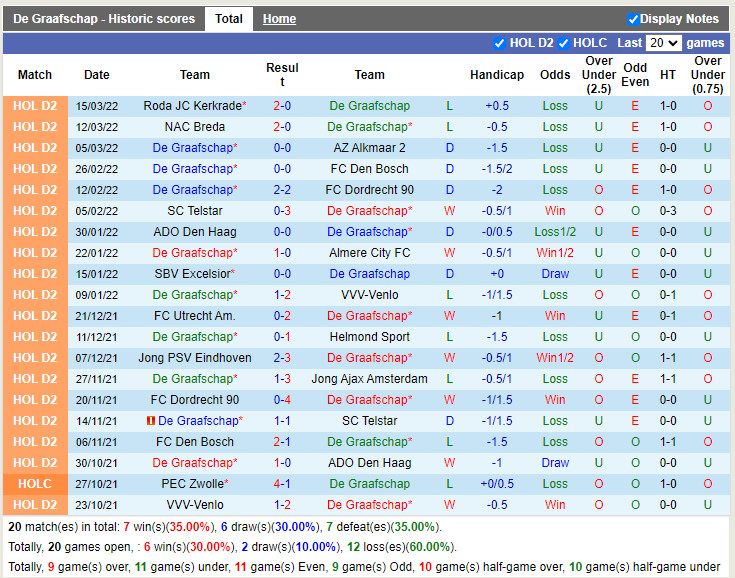
Task: Click FC Dordrecht 90 on 12/02/22 row
Action: coord(369,190)
